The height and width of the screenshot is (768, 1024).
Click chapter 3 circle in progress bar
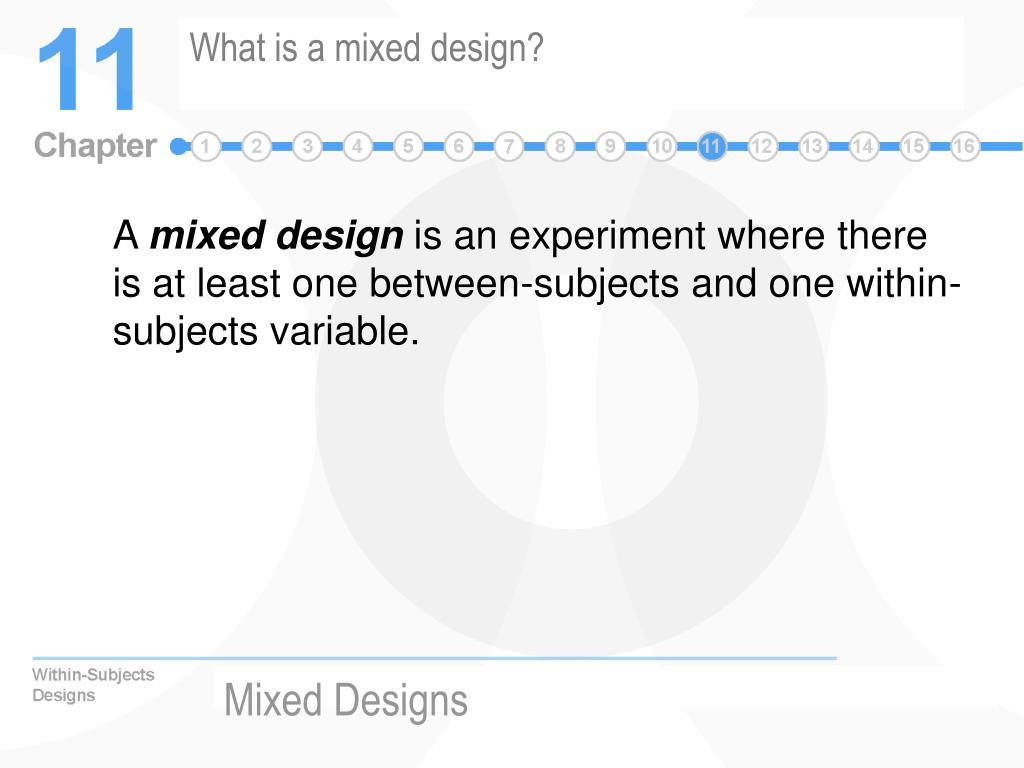click(x=307, y=146)
